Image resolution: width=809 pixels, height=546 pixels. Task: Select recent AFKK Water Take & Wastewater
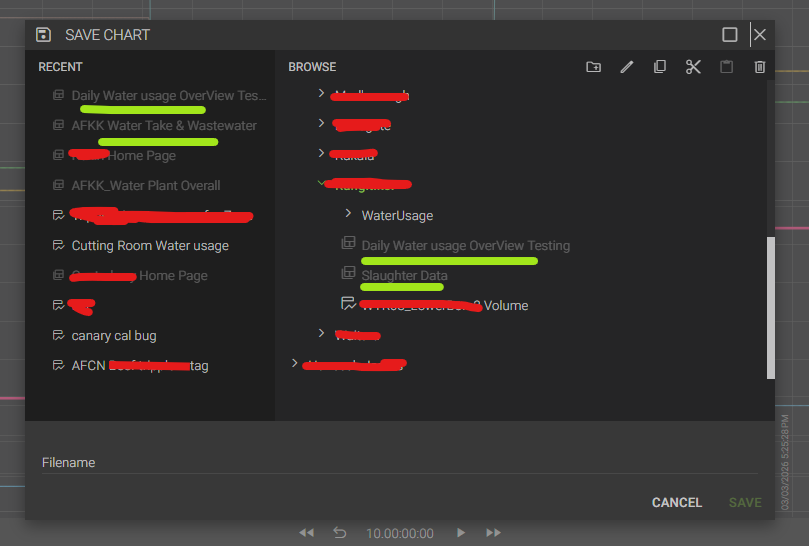click(164, 125)
